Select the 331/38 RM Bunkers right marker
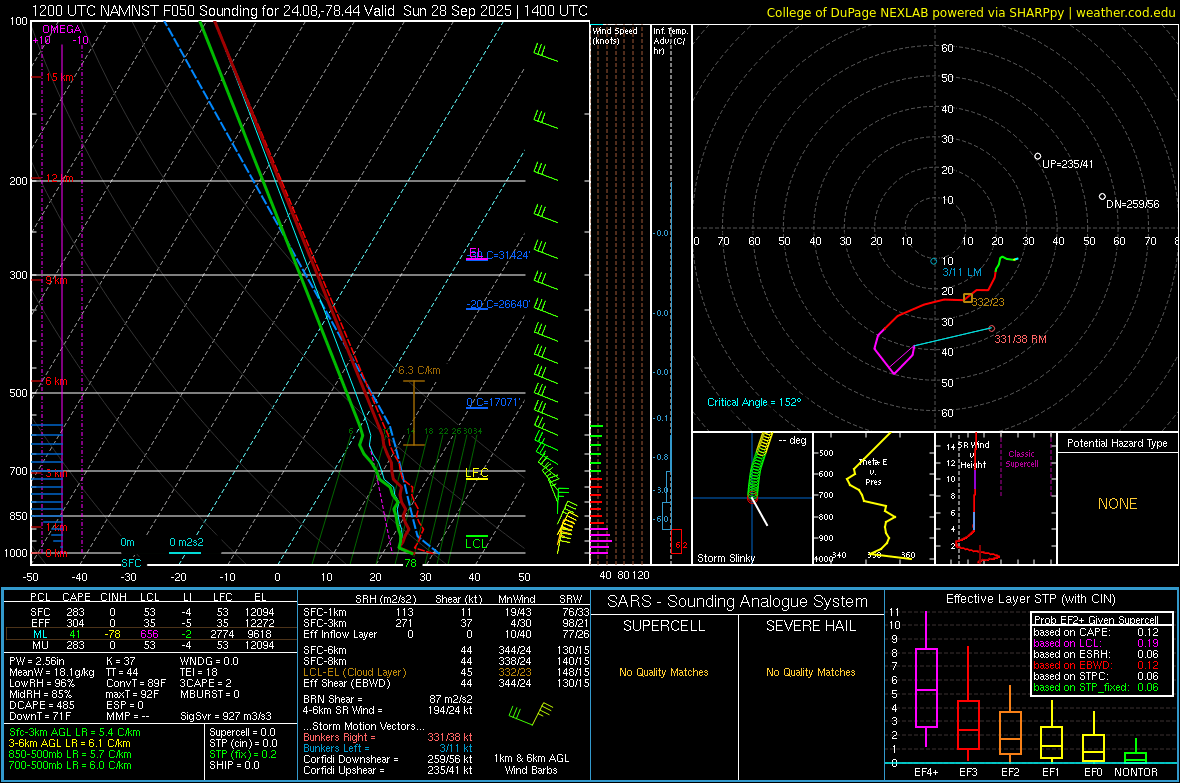This screenshot has height=783, width=1180. 992,328
